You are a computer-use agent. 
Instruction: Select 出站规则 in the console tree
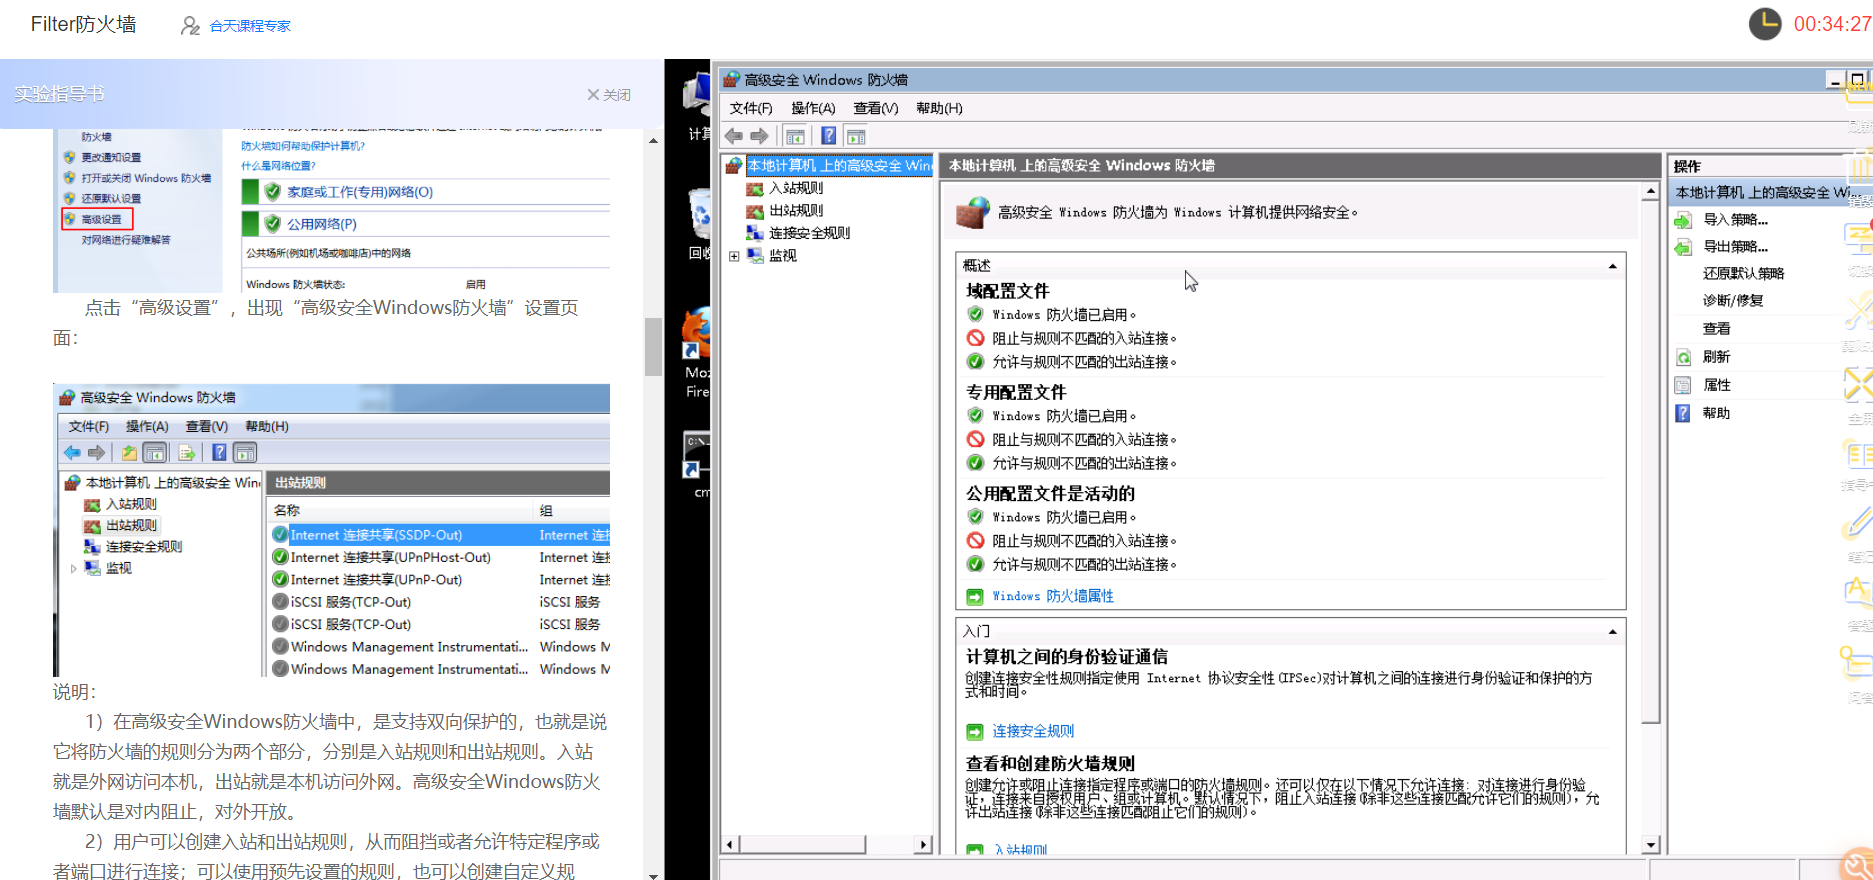point(796,211)
